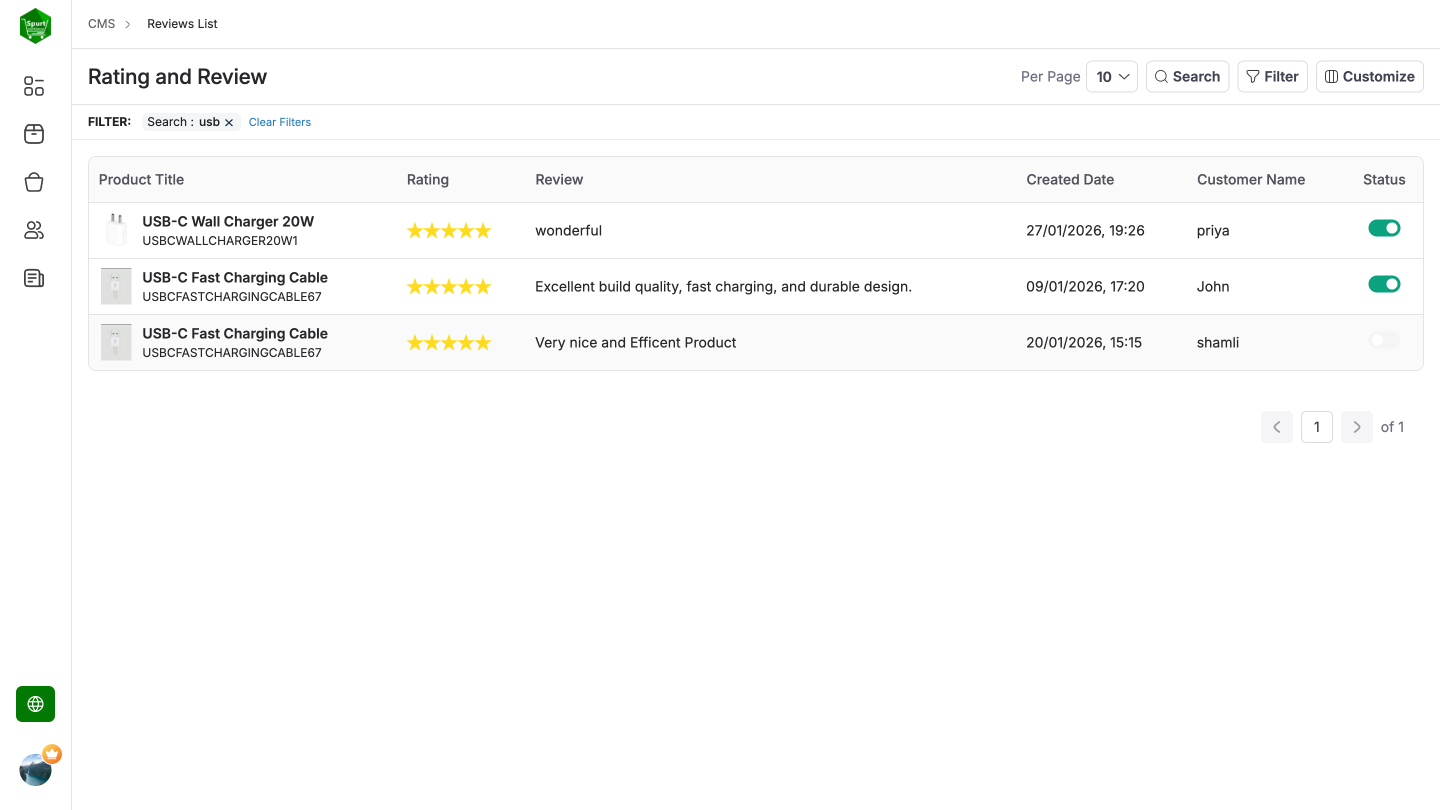Select the Reviews List breadcrumb
1440x810 pixels.
coord(181,23)
